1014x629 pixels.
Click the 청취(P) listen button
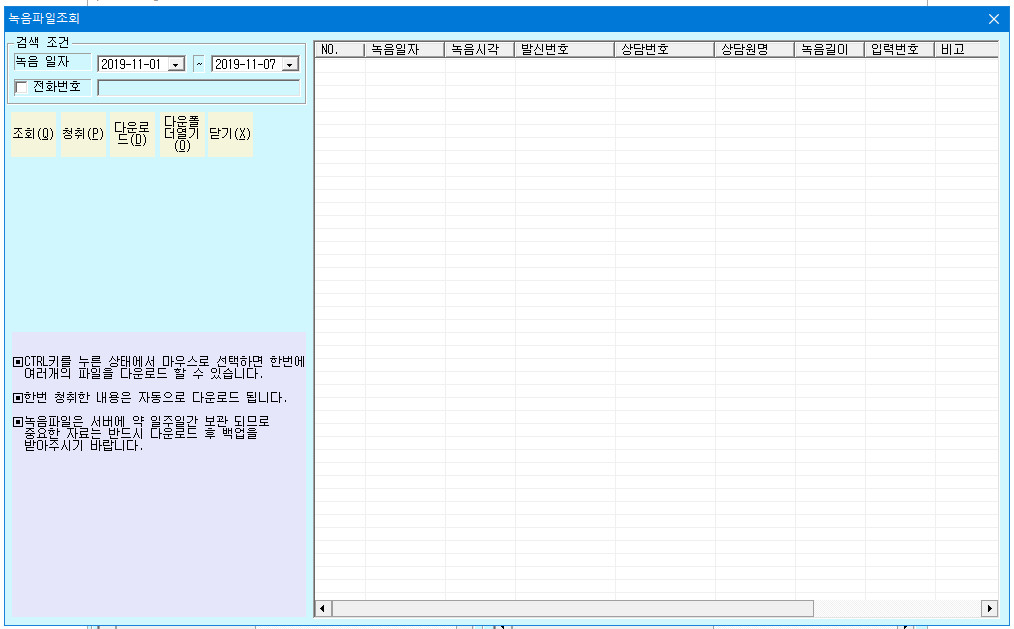[83, 134]
